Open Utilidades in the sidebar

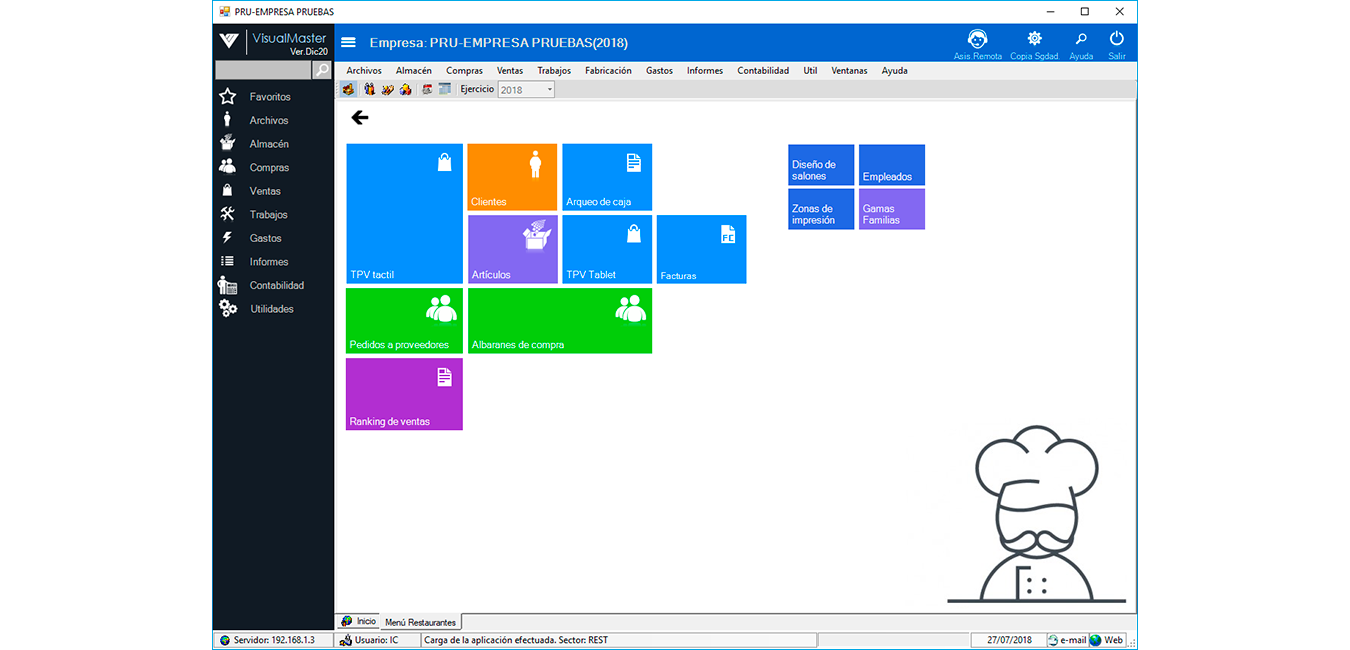tap(271, 309)
